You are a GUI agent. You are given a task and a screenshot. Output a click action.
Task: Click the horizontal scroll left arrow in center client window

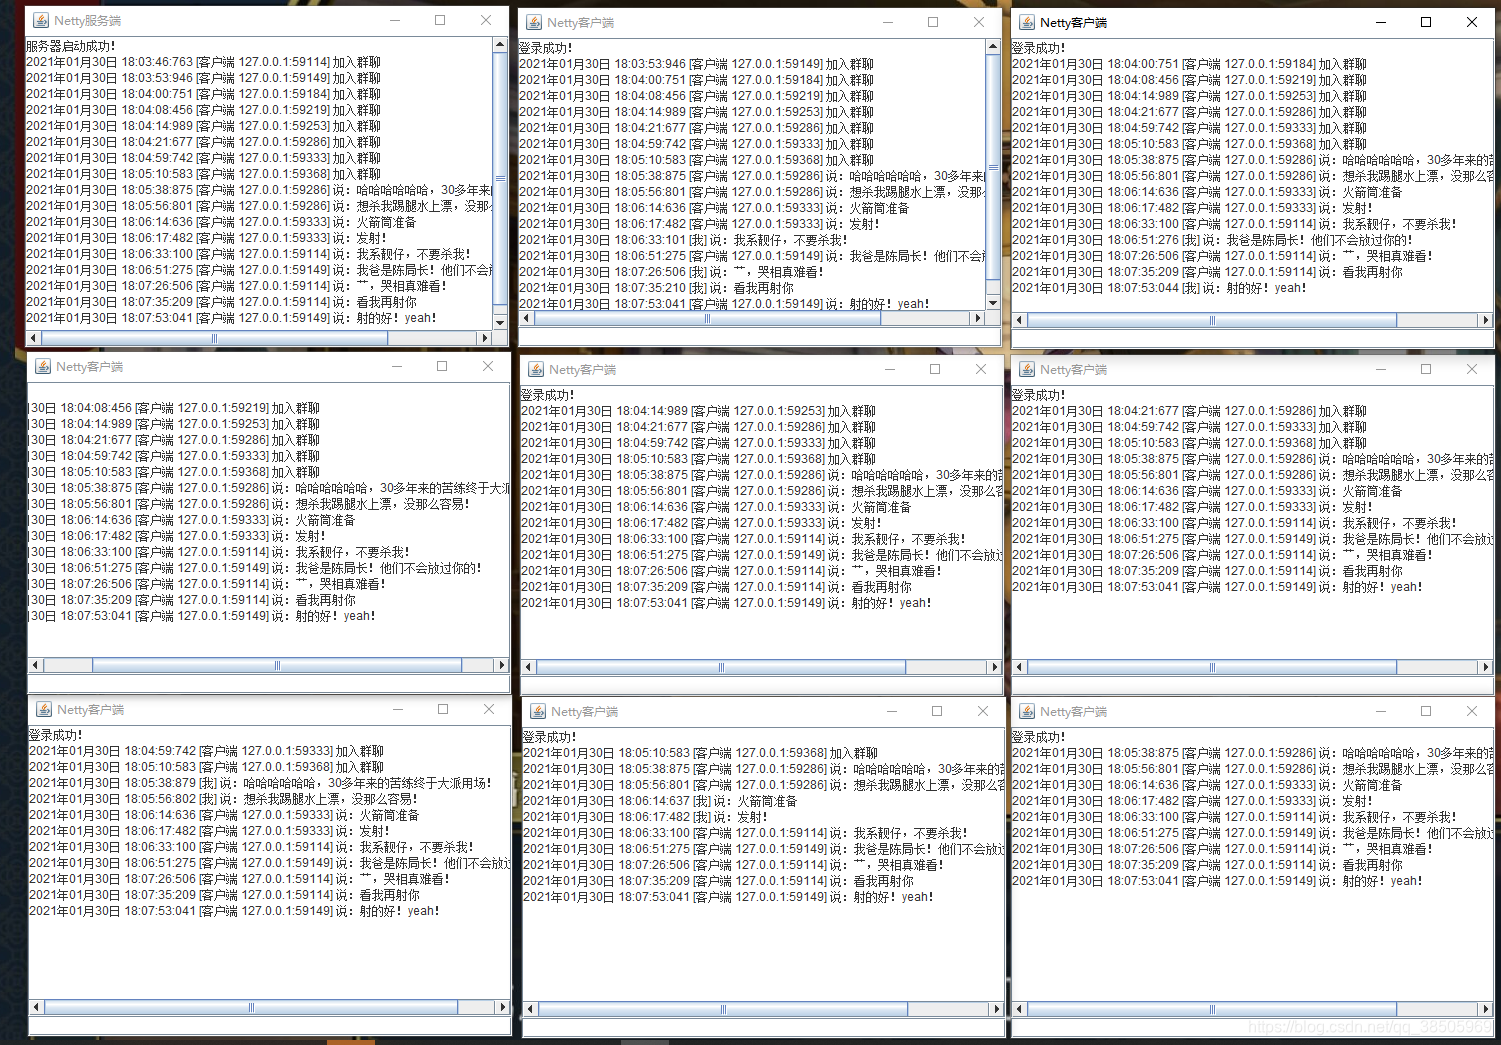coord(528,667)
